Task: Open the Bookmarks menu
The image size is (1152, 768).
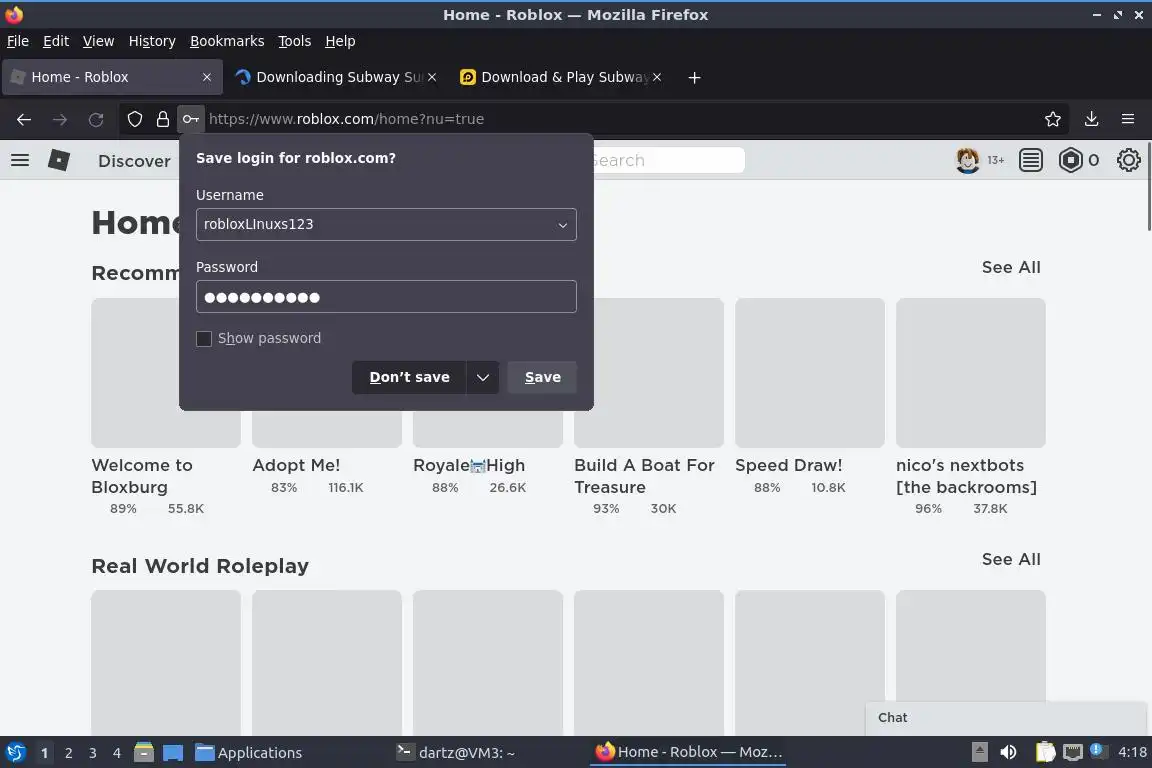Action: 227,41
